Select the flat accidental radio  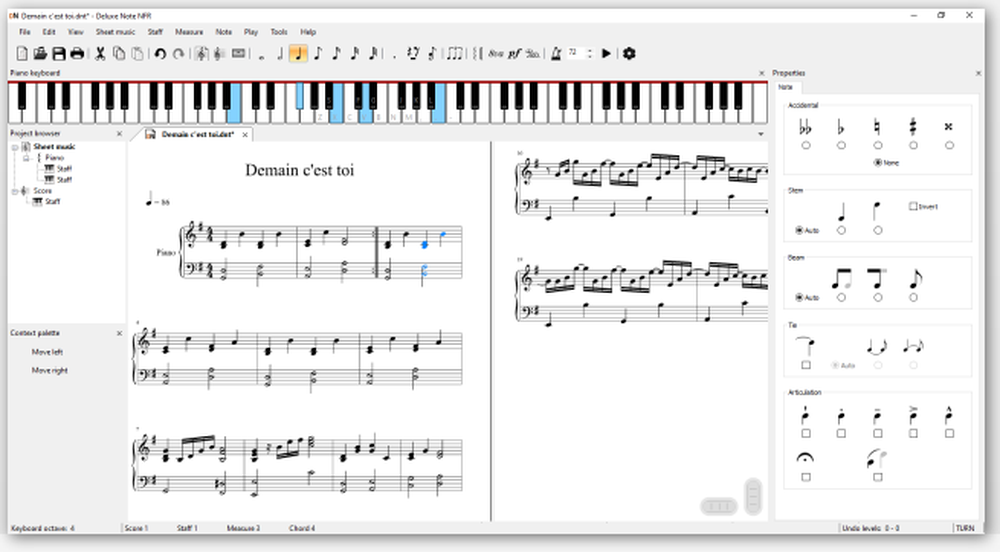841,145
